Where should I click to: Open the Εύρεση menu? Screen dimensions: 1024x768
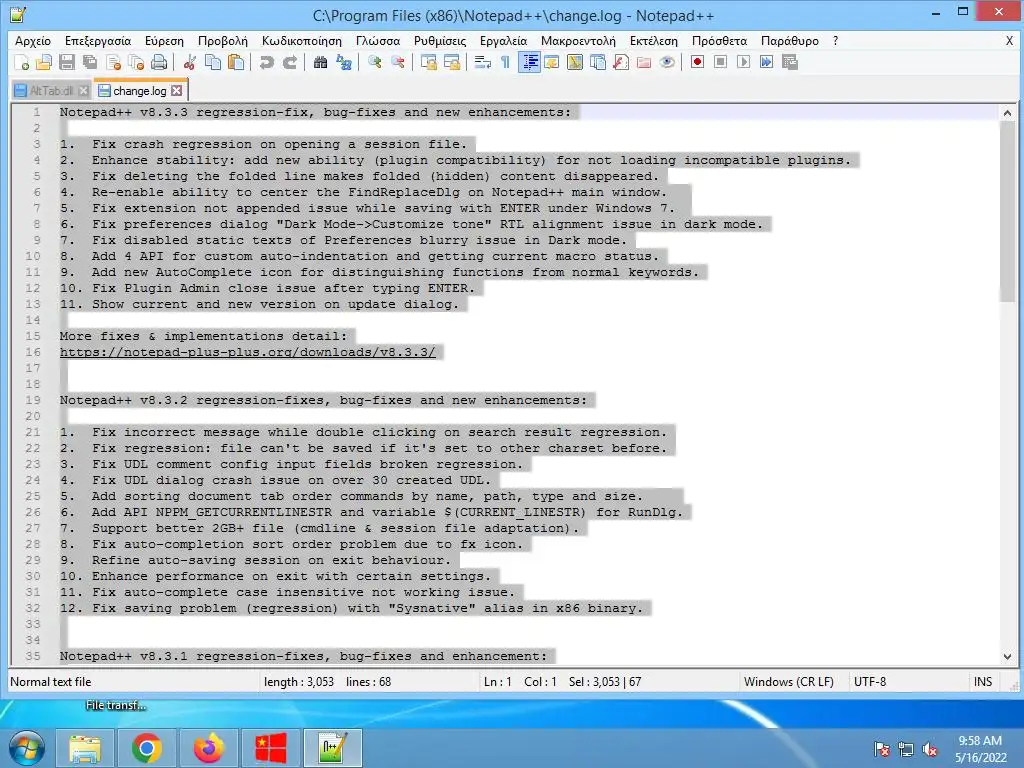point(165,40)
